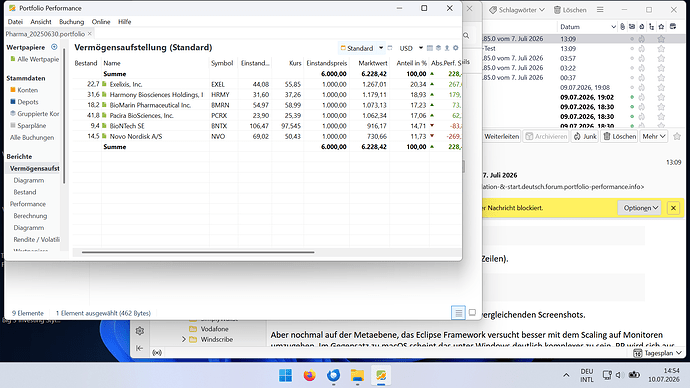The image size is (690, 388).
Task: Star the message dated 09.07.2026, 19:02
Action: pyautogui.click(x=661, y=97)
